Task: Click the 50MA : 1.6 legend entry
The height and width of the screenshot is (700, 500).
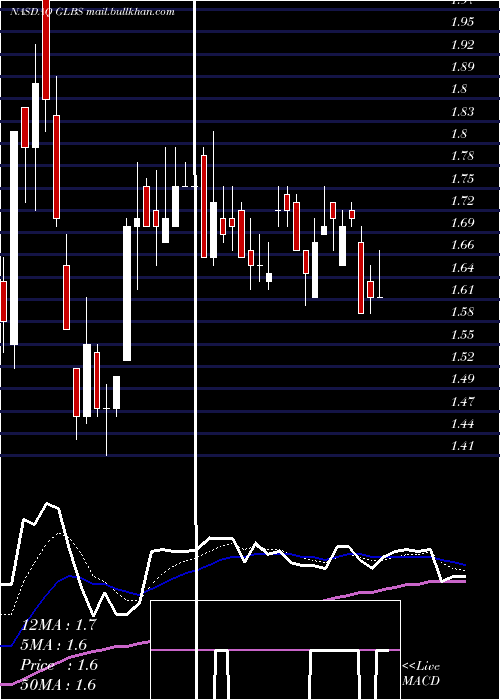Action: pos(58,684)
